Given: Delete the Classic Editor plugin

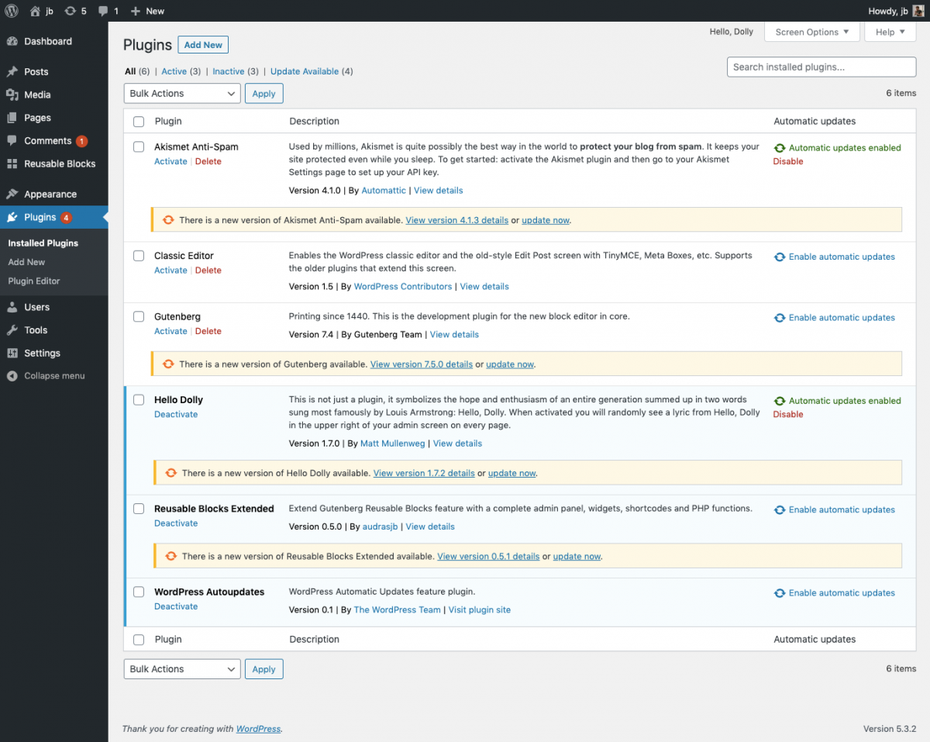Looking at the screenshot, I should coord(208,270).
